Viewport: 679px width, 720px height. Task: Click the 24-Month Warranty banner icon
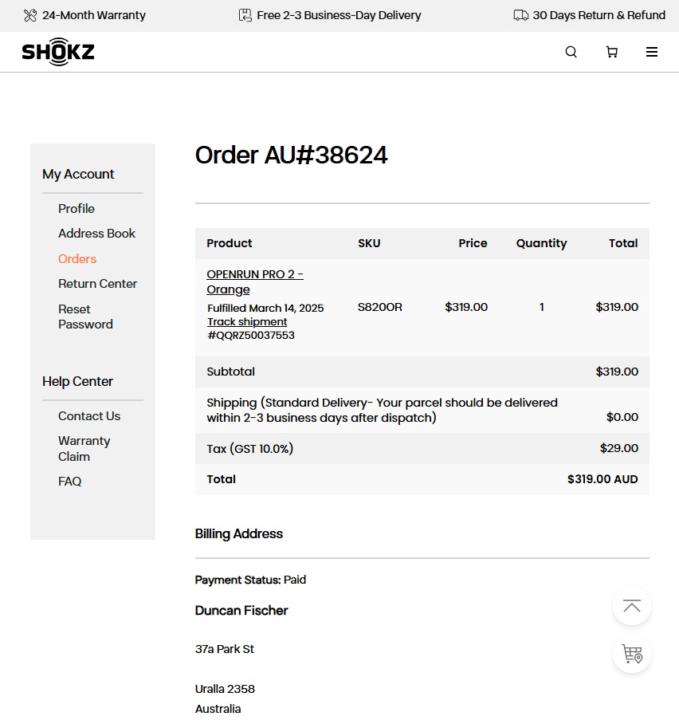point(30,15)
